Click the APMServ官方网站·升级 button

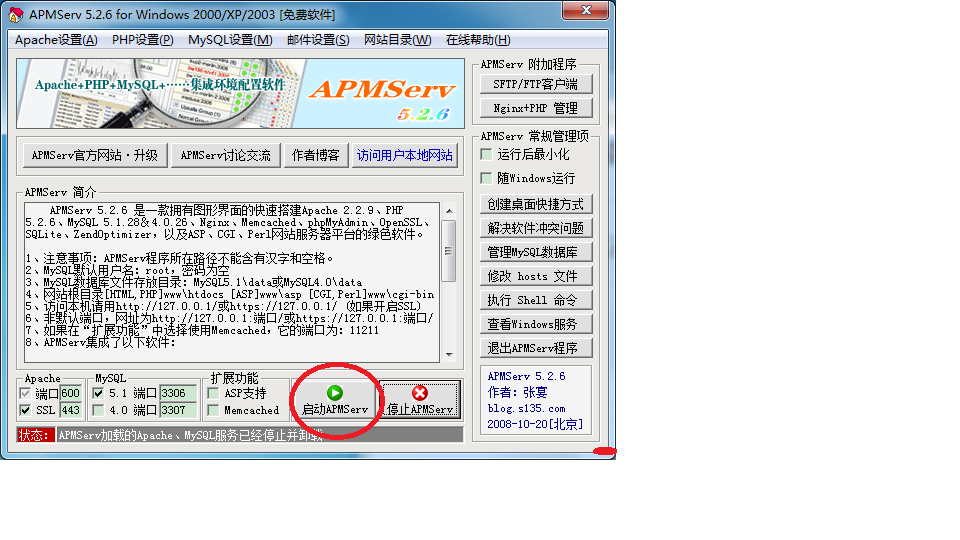[x=95, y=156]
